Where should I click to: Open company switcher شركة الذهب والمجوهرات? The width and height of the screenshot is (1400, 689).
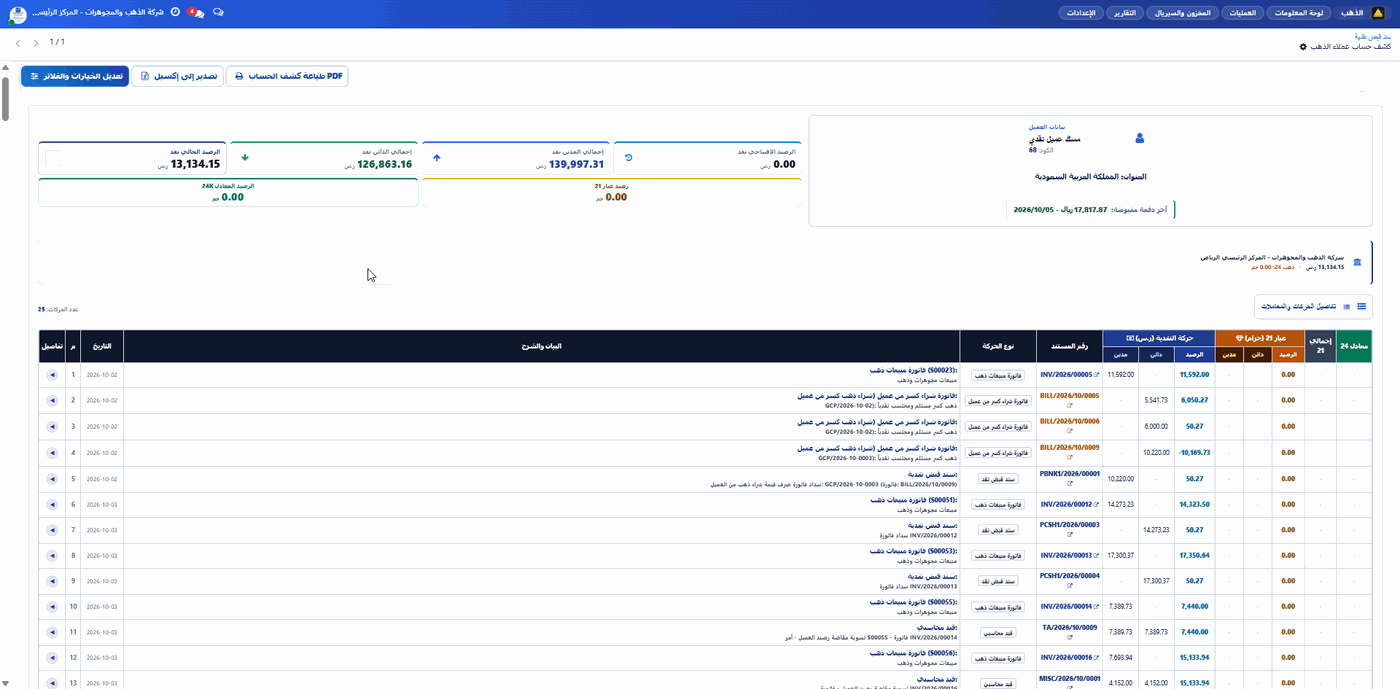tap(97, 12)
